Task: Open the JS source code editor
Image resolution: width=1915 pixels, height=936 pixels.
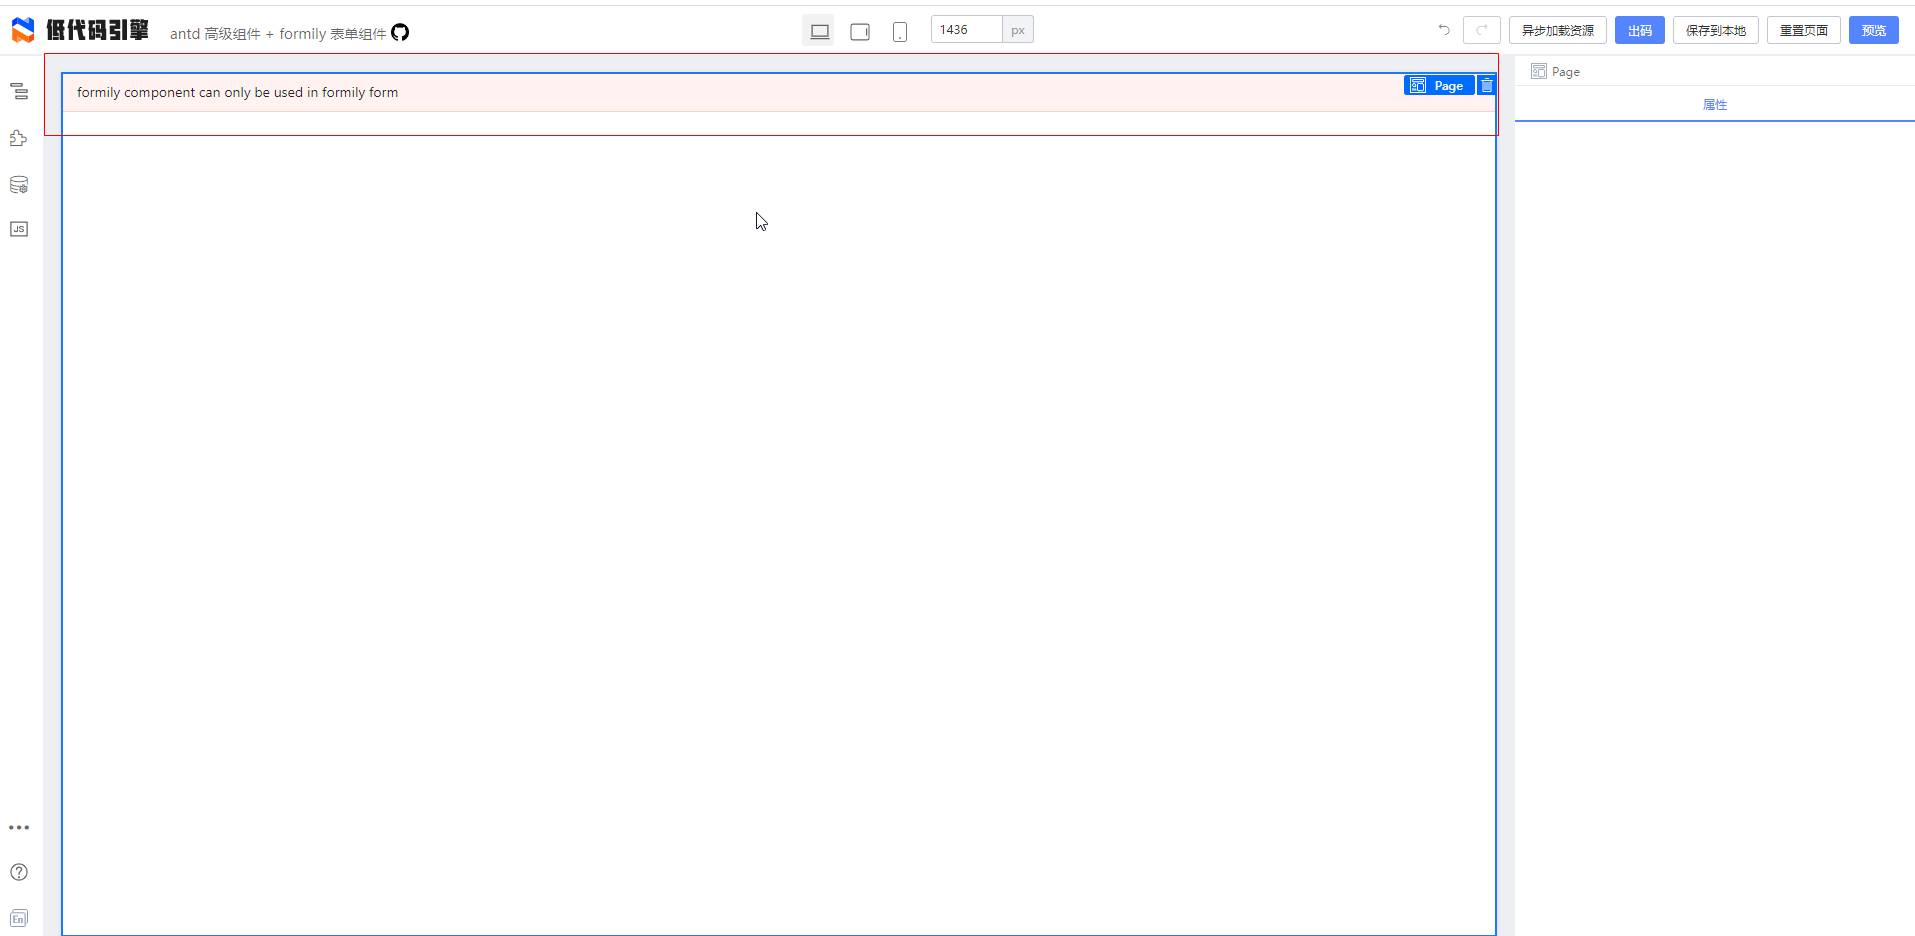Action: (x=18, y=229)
